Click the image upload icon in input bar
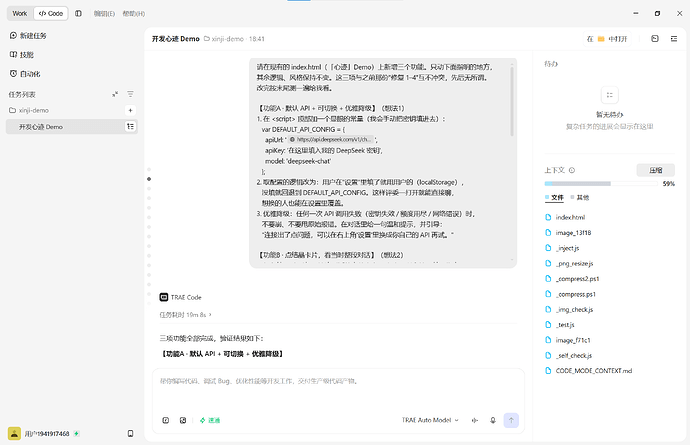The image size is (690, 445). [x=183, y=420]
